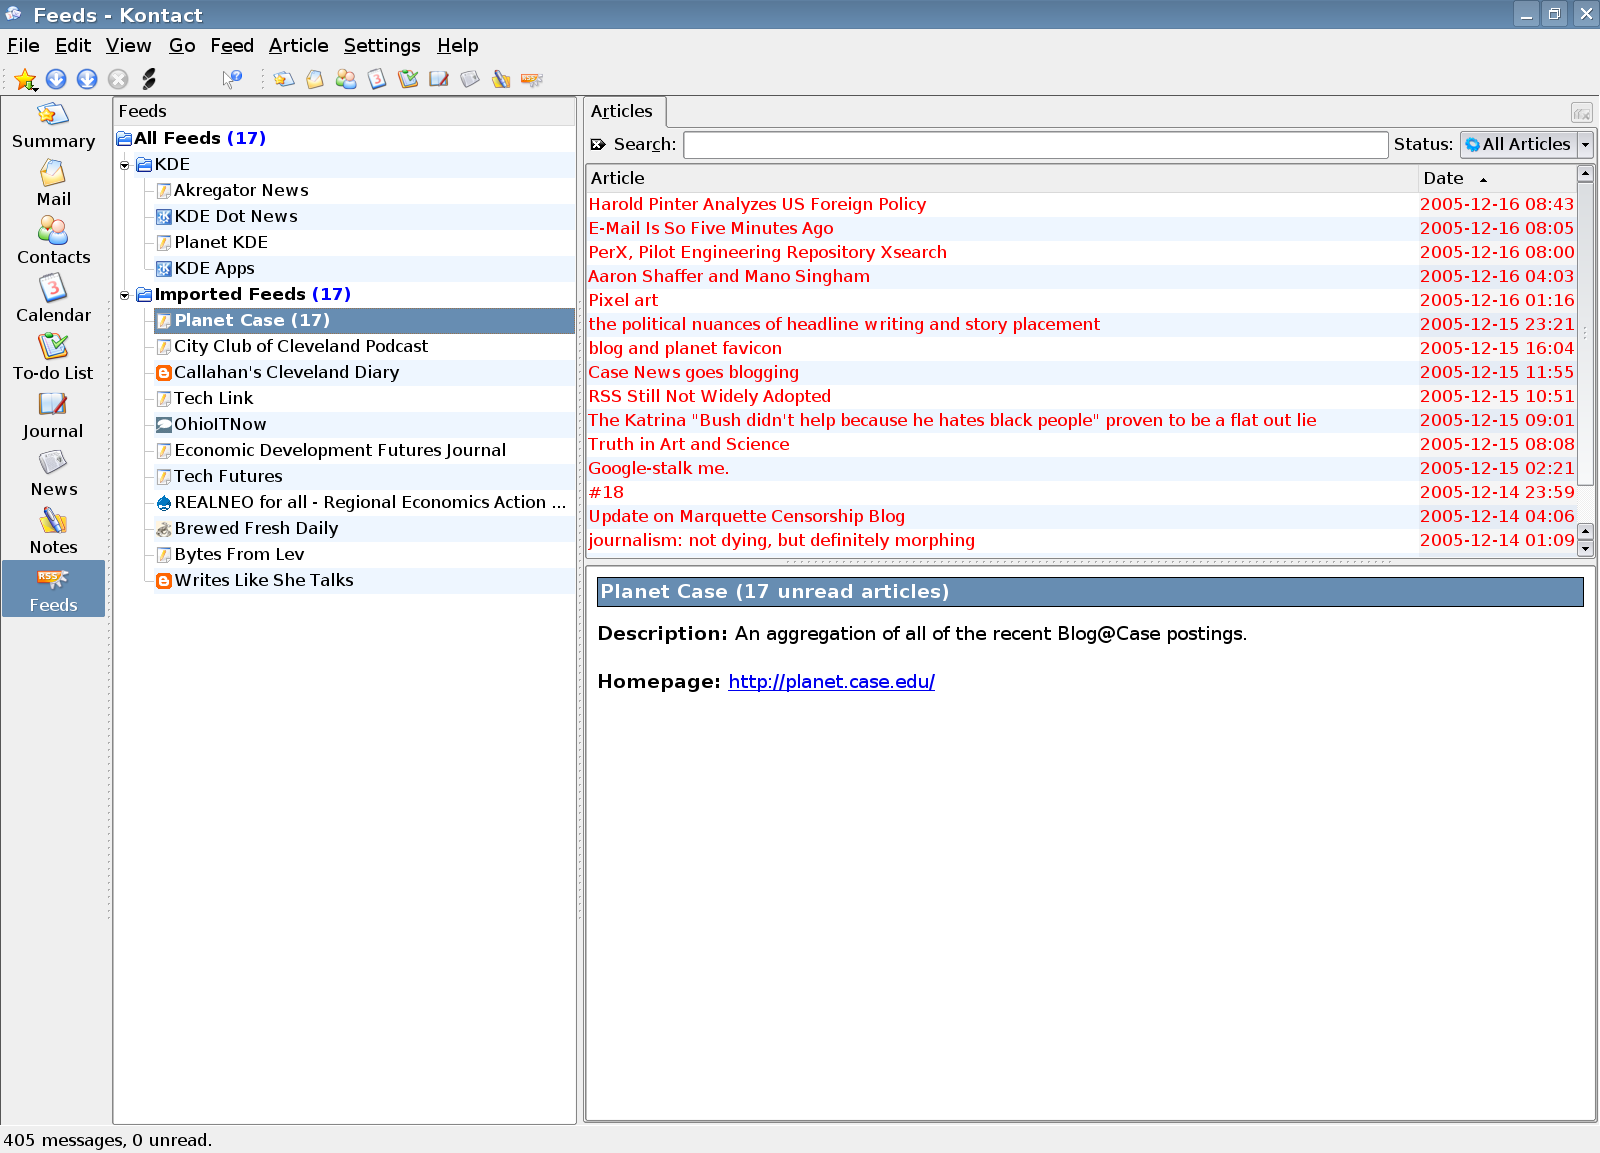Open the Article menu

(x=299, y=45)
